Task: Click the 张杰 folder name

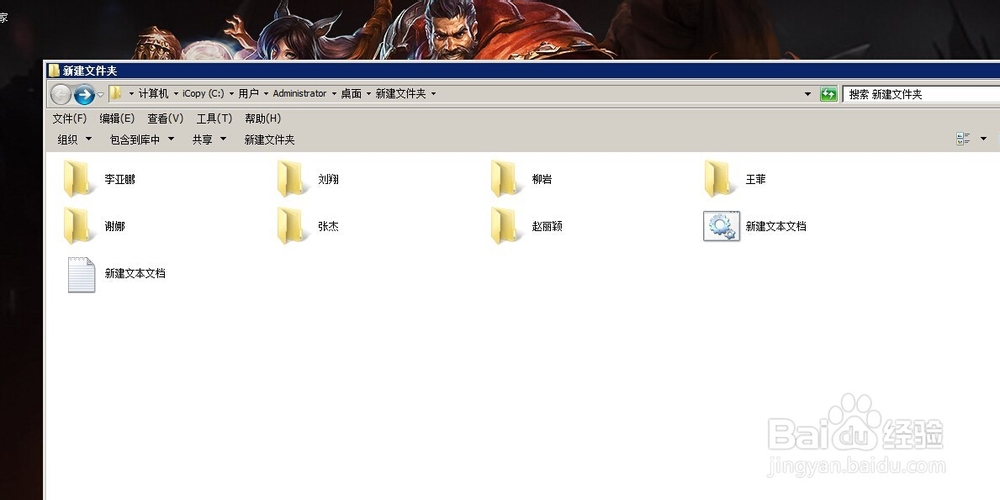Action: click(328, 226)
